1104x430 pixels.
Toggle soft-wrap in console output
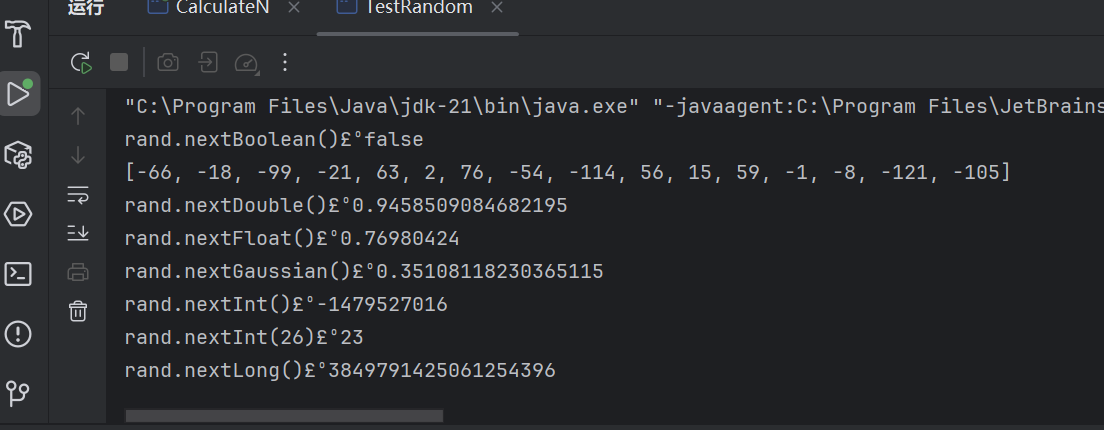pyautogui.click(x=77, y=194)
